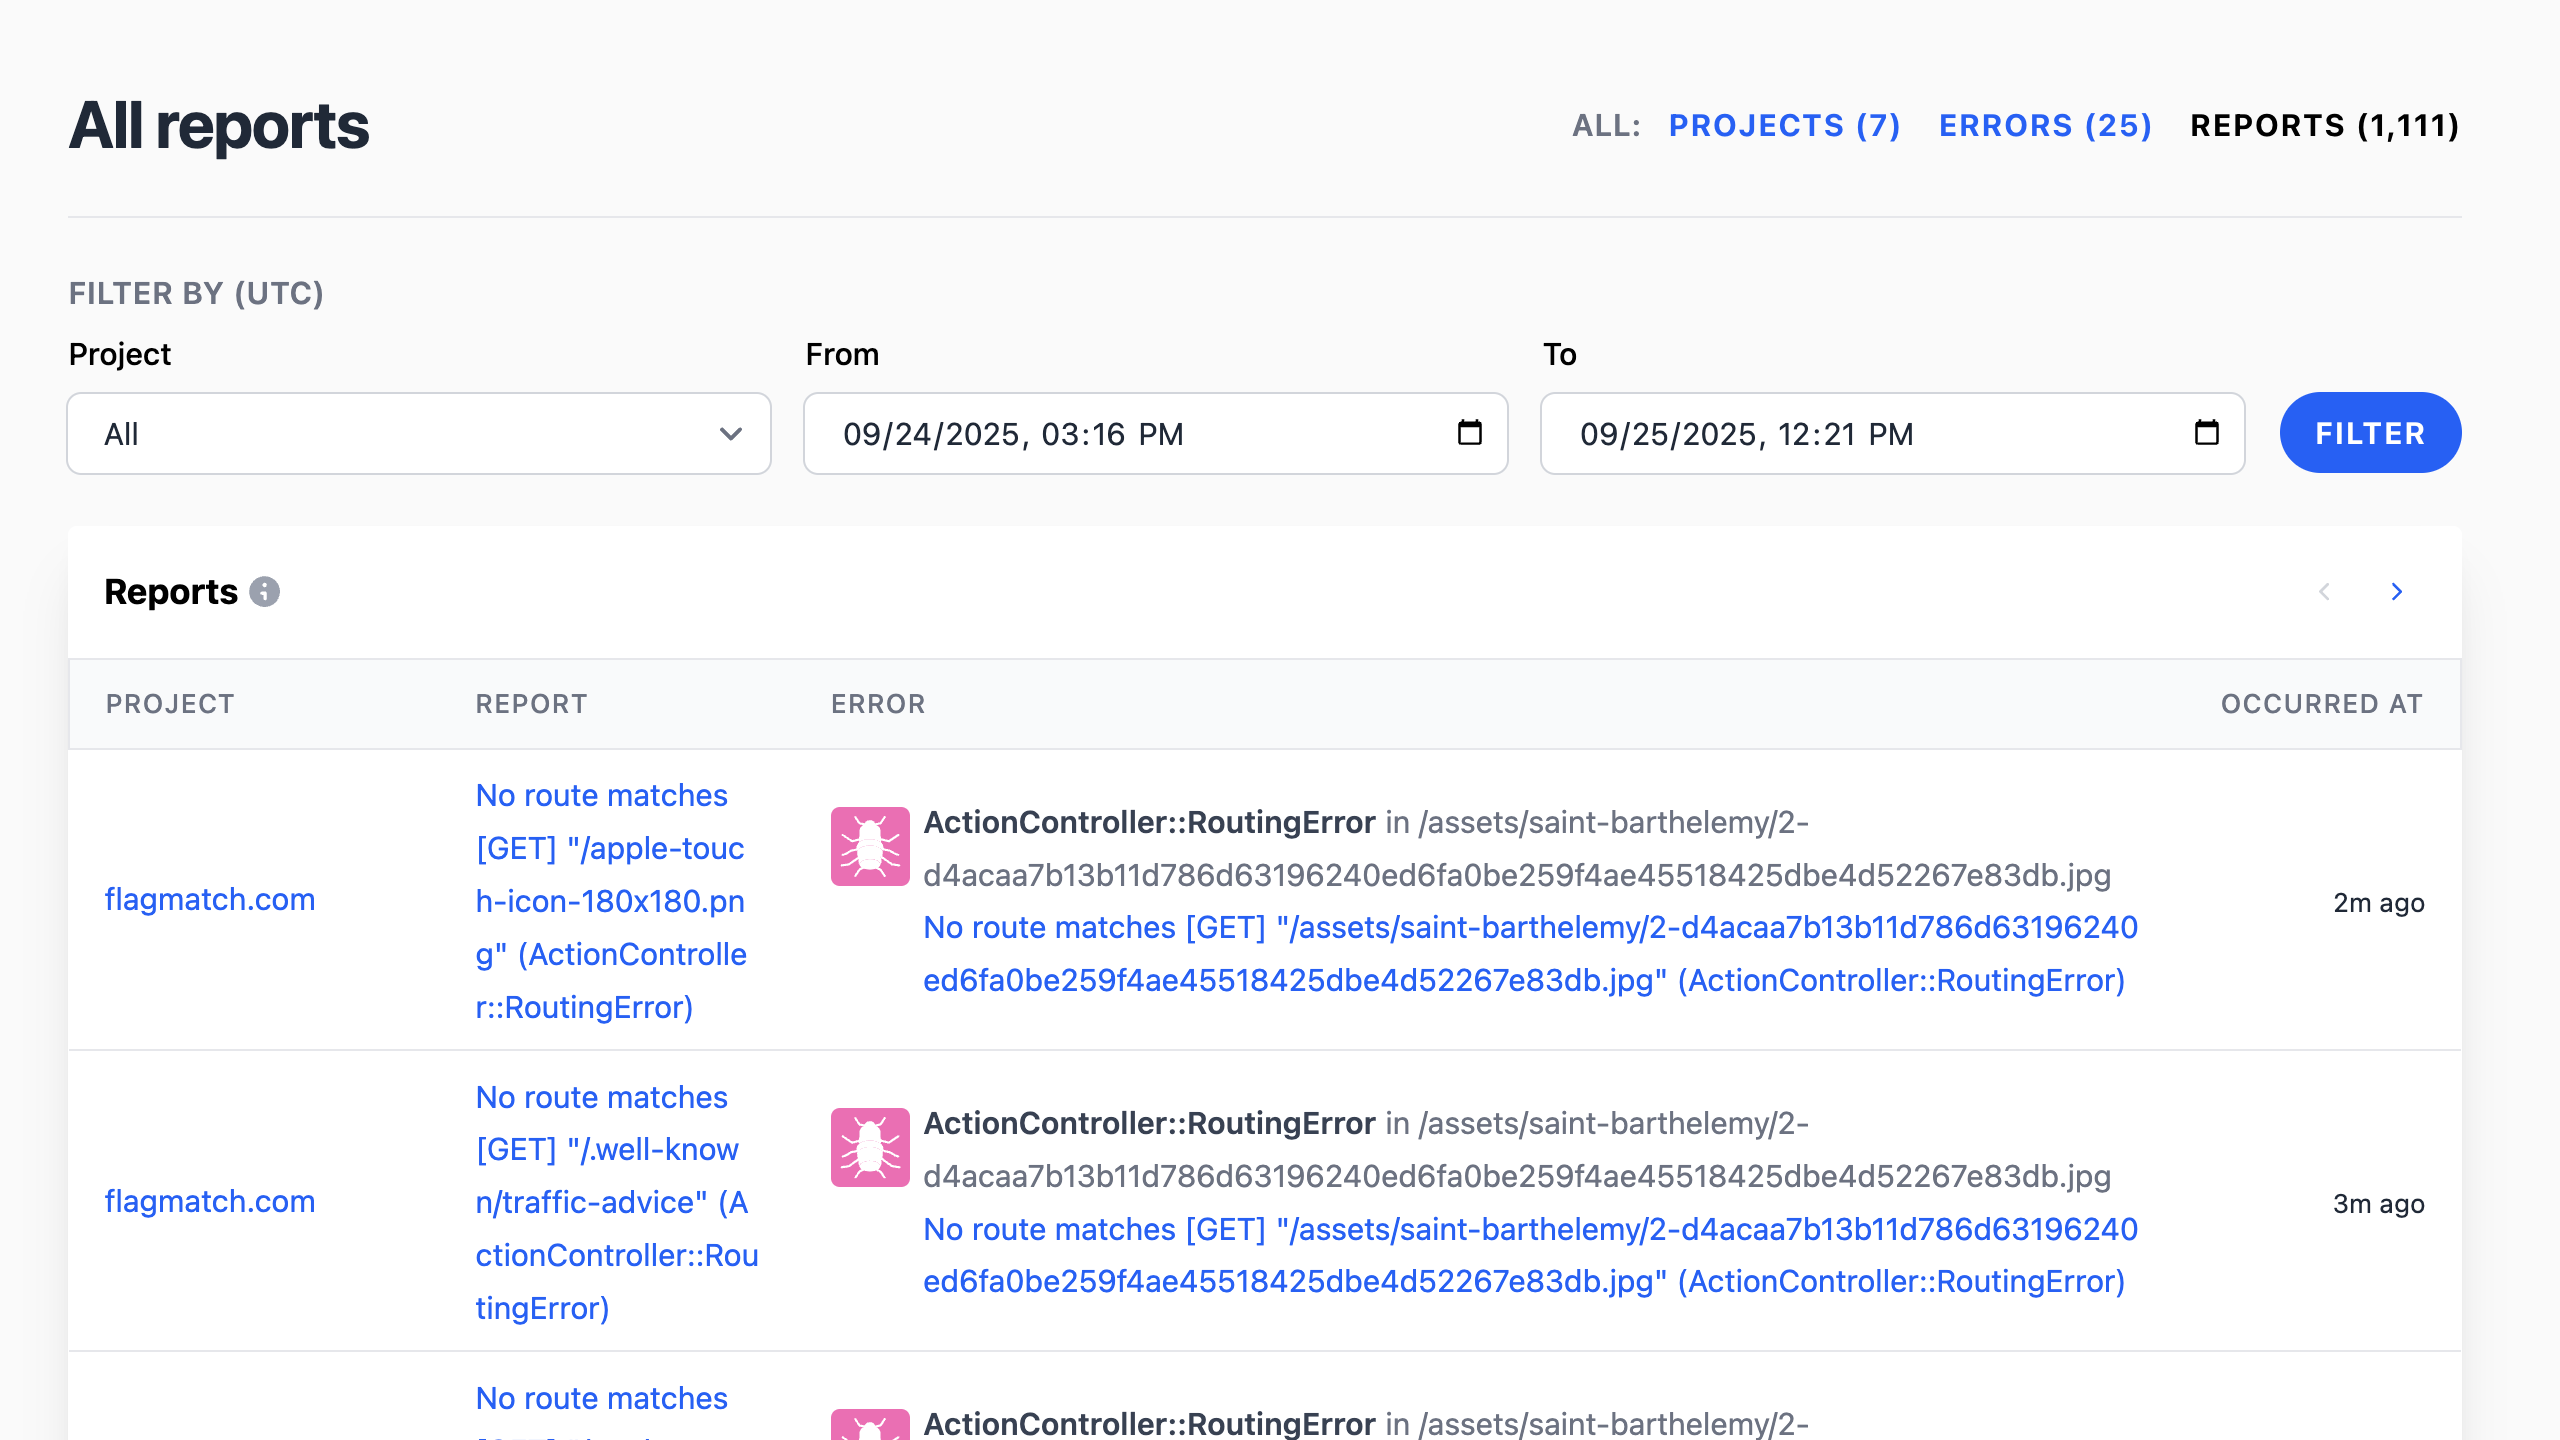Open error message link in 2m ago row
This screenshot has width=2560, height=1440.
coord(1530,954)
